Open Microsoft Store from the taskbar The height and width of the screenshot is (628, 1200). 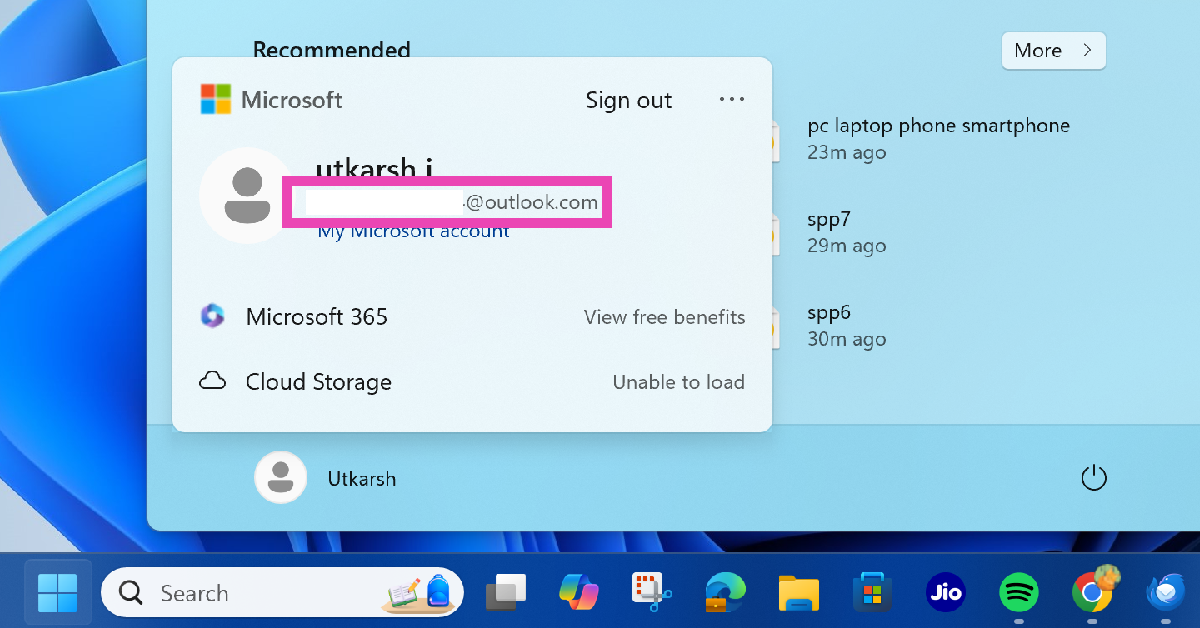coord(871,593)
